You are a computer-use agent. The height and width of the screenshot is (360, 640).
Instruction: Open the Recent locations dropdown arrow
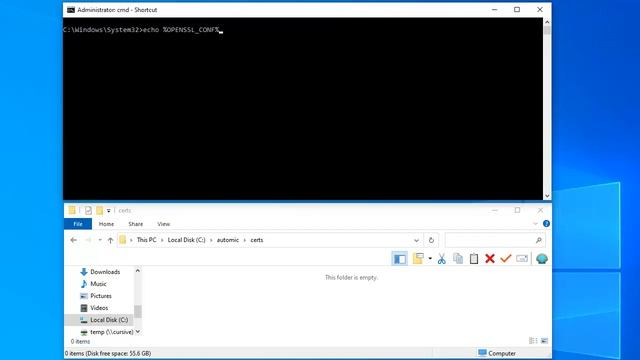point(100,240)
